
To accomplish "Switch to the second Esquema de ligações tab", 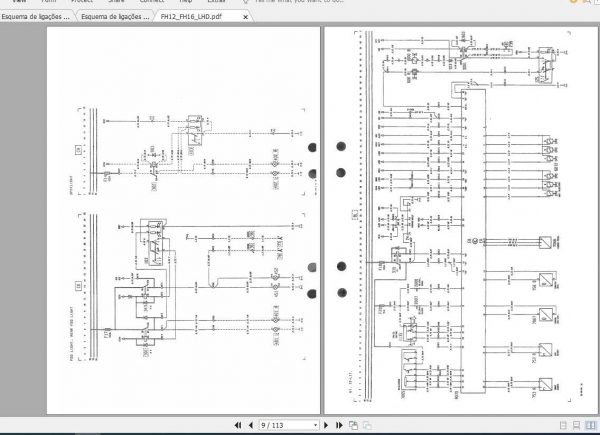I will click(x=115, y=17).
